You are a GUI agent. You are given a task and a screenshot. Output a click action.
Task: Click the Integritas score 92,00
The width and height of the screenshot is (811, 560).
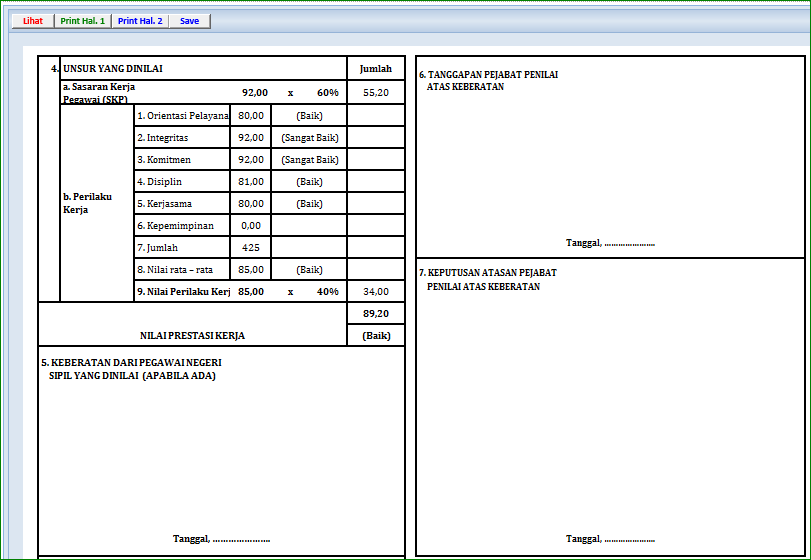251,138
